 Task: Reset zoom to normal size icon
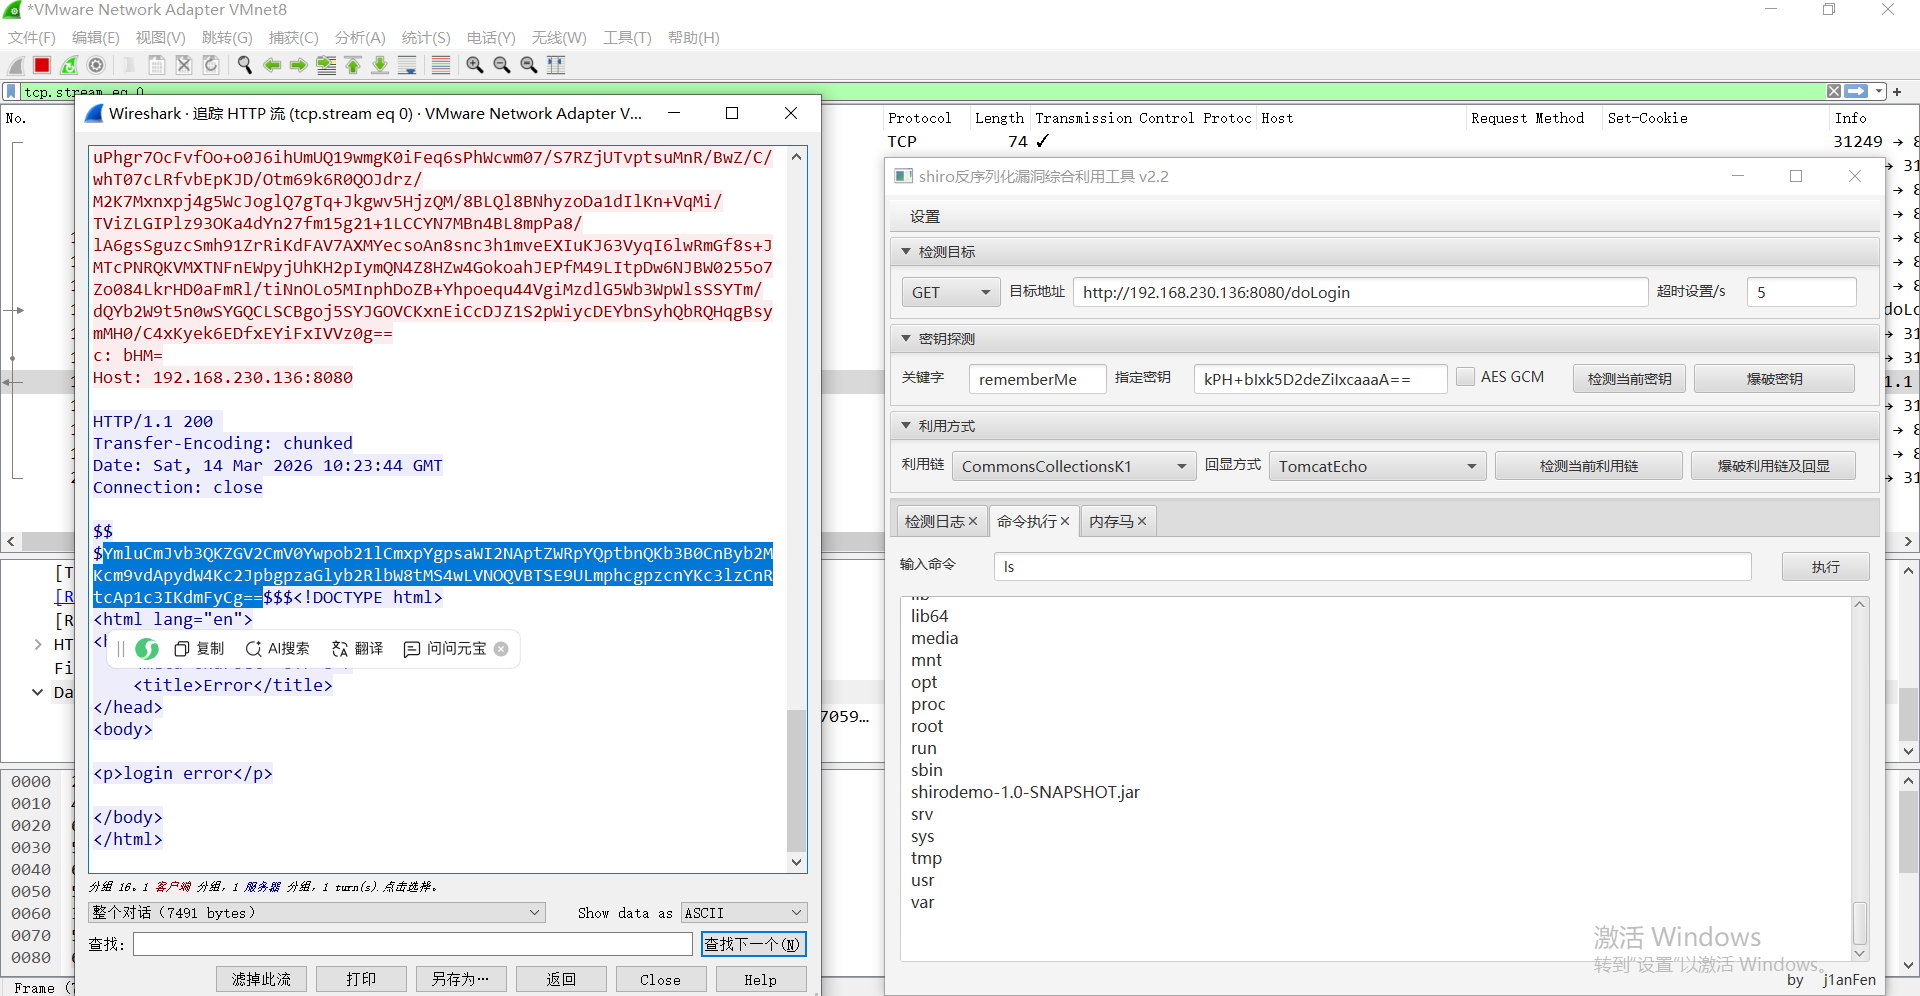click(x=529, y=65)
